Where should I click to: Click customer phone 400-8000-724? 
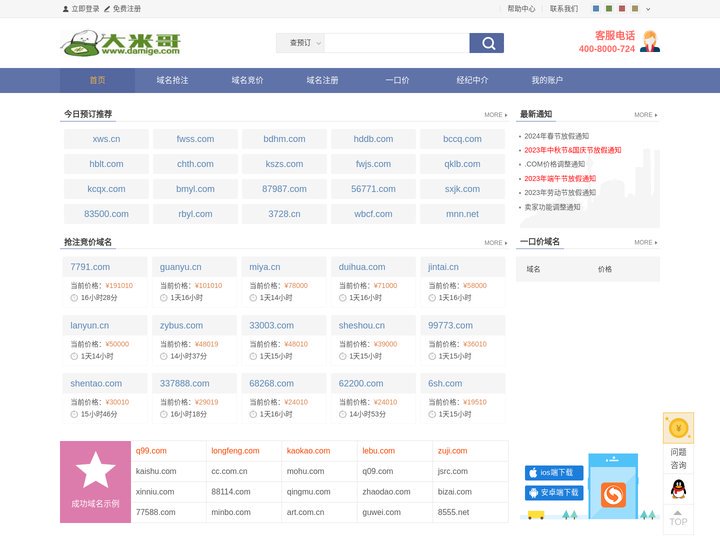[607, 49]
